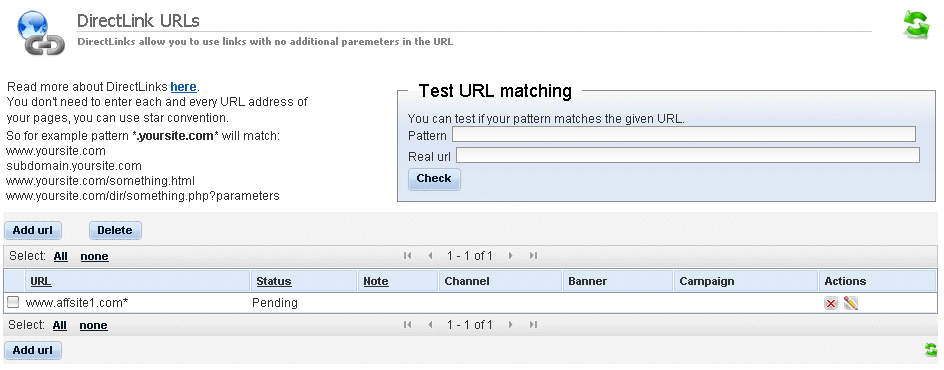The height and width of the screenshot is (370, 944).
Task: Click the example www.yoursite.com/dir/something.php?parameters
Action: (x=143, y=196)
